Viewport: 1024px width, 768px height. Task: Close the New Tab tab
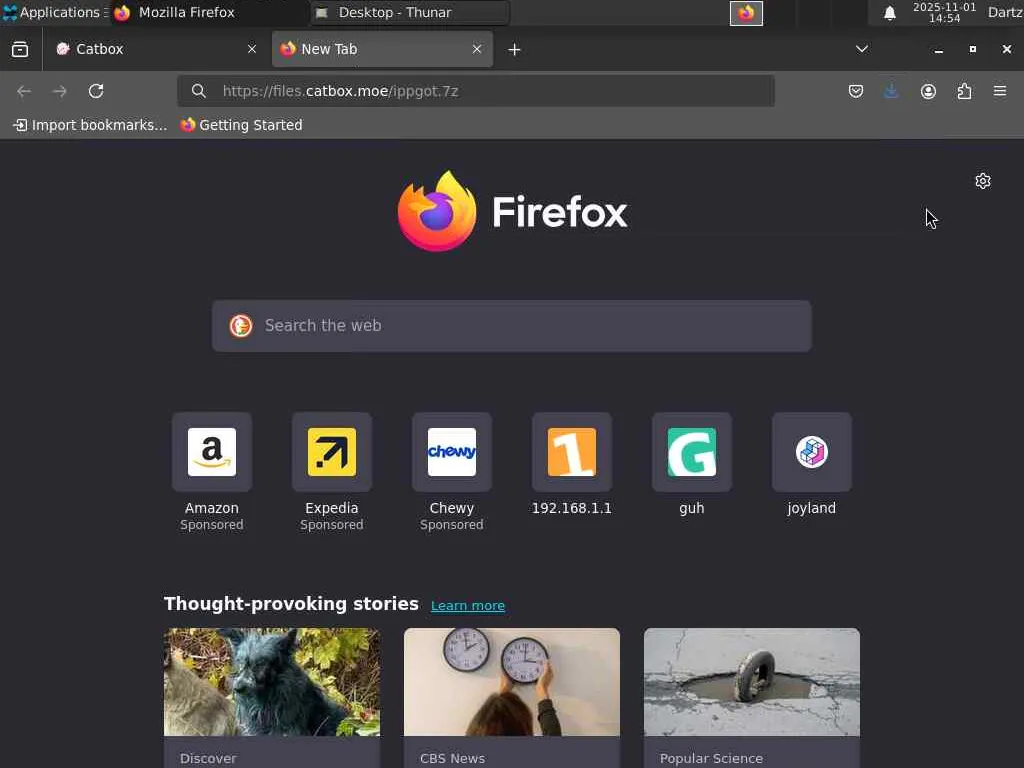pyautogui.click(x=477, y=49)
